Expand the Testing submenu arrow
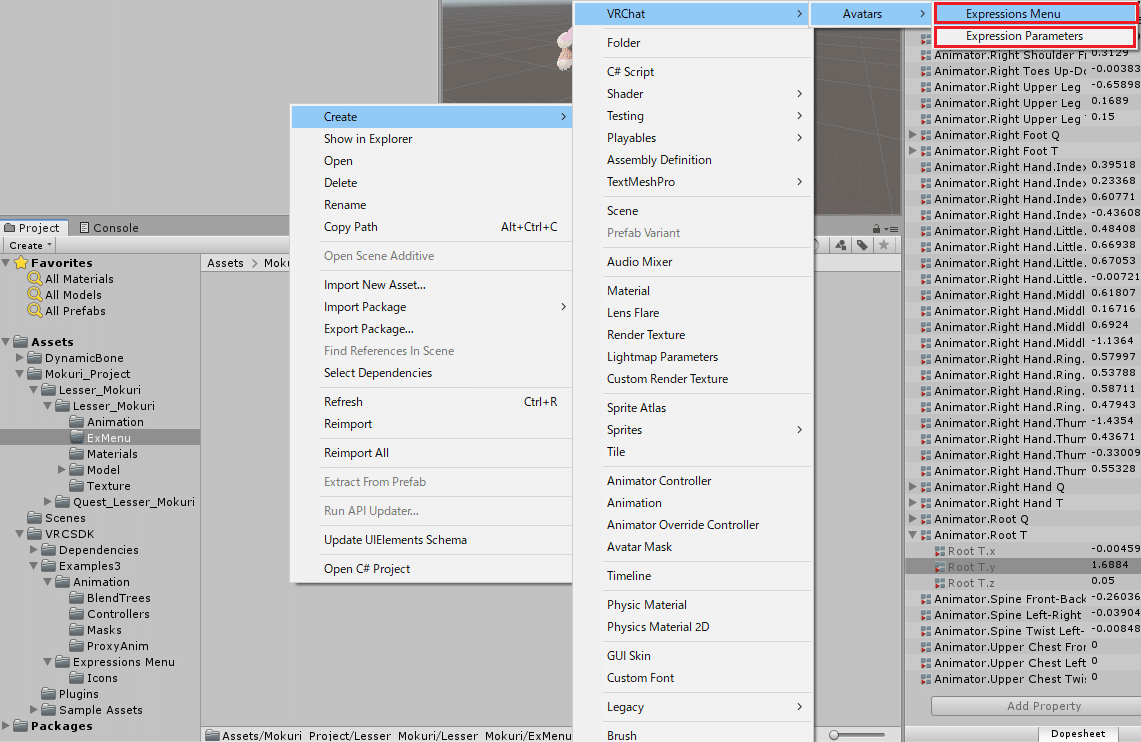The image size is (1141, 742). click(799, 116)
